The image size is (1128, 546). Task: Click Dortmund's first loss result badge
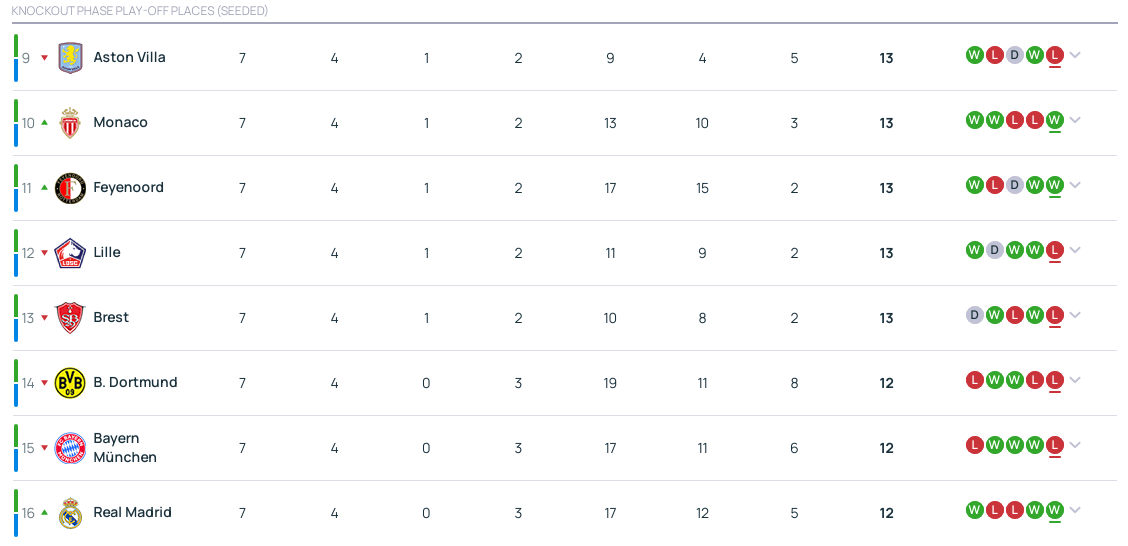tap(974, 380)
